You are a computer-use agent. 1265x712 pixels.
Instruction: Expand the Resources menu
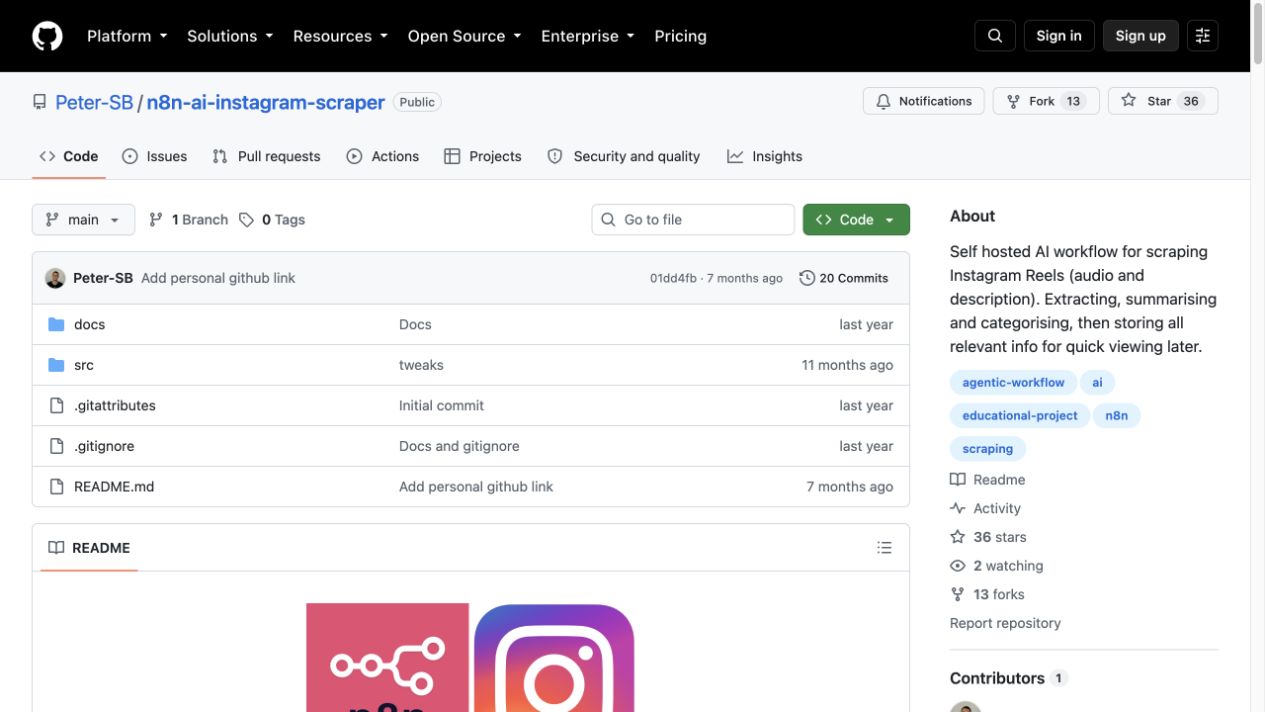coord(340,36)
